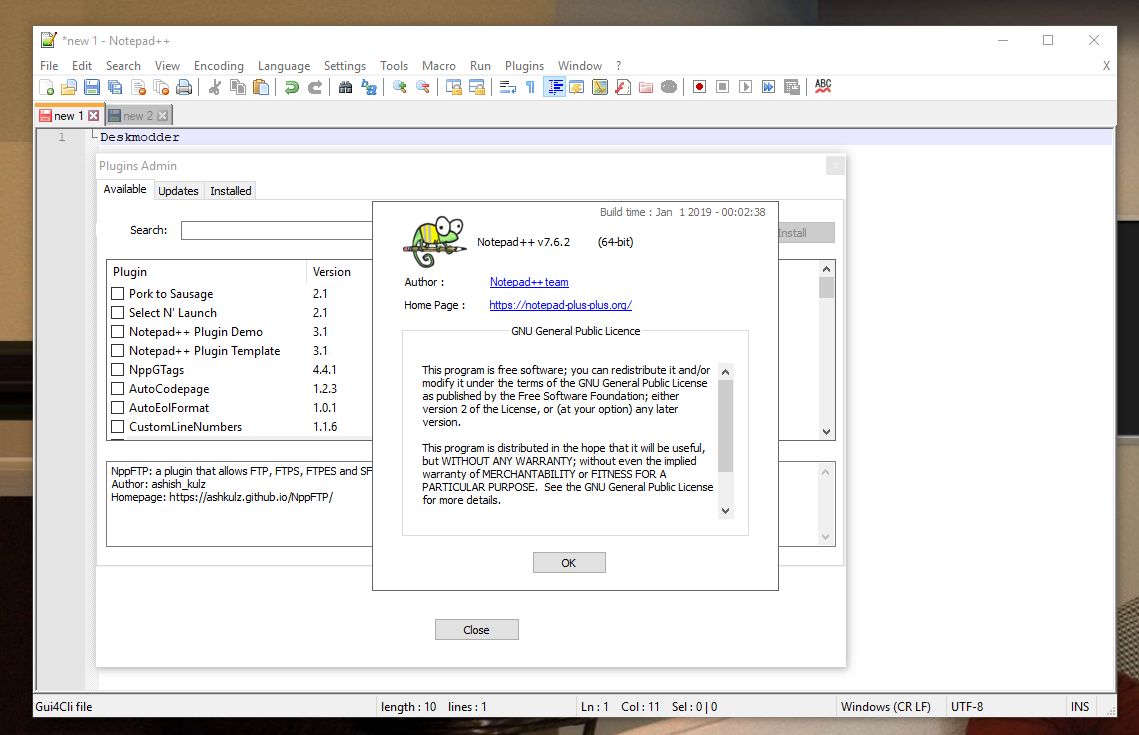The width and height of the screenshot is (1139, 735).
Task: Click the Install button in Plugins Admin
Action: [x=806, y=232]
